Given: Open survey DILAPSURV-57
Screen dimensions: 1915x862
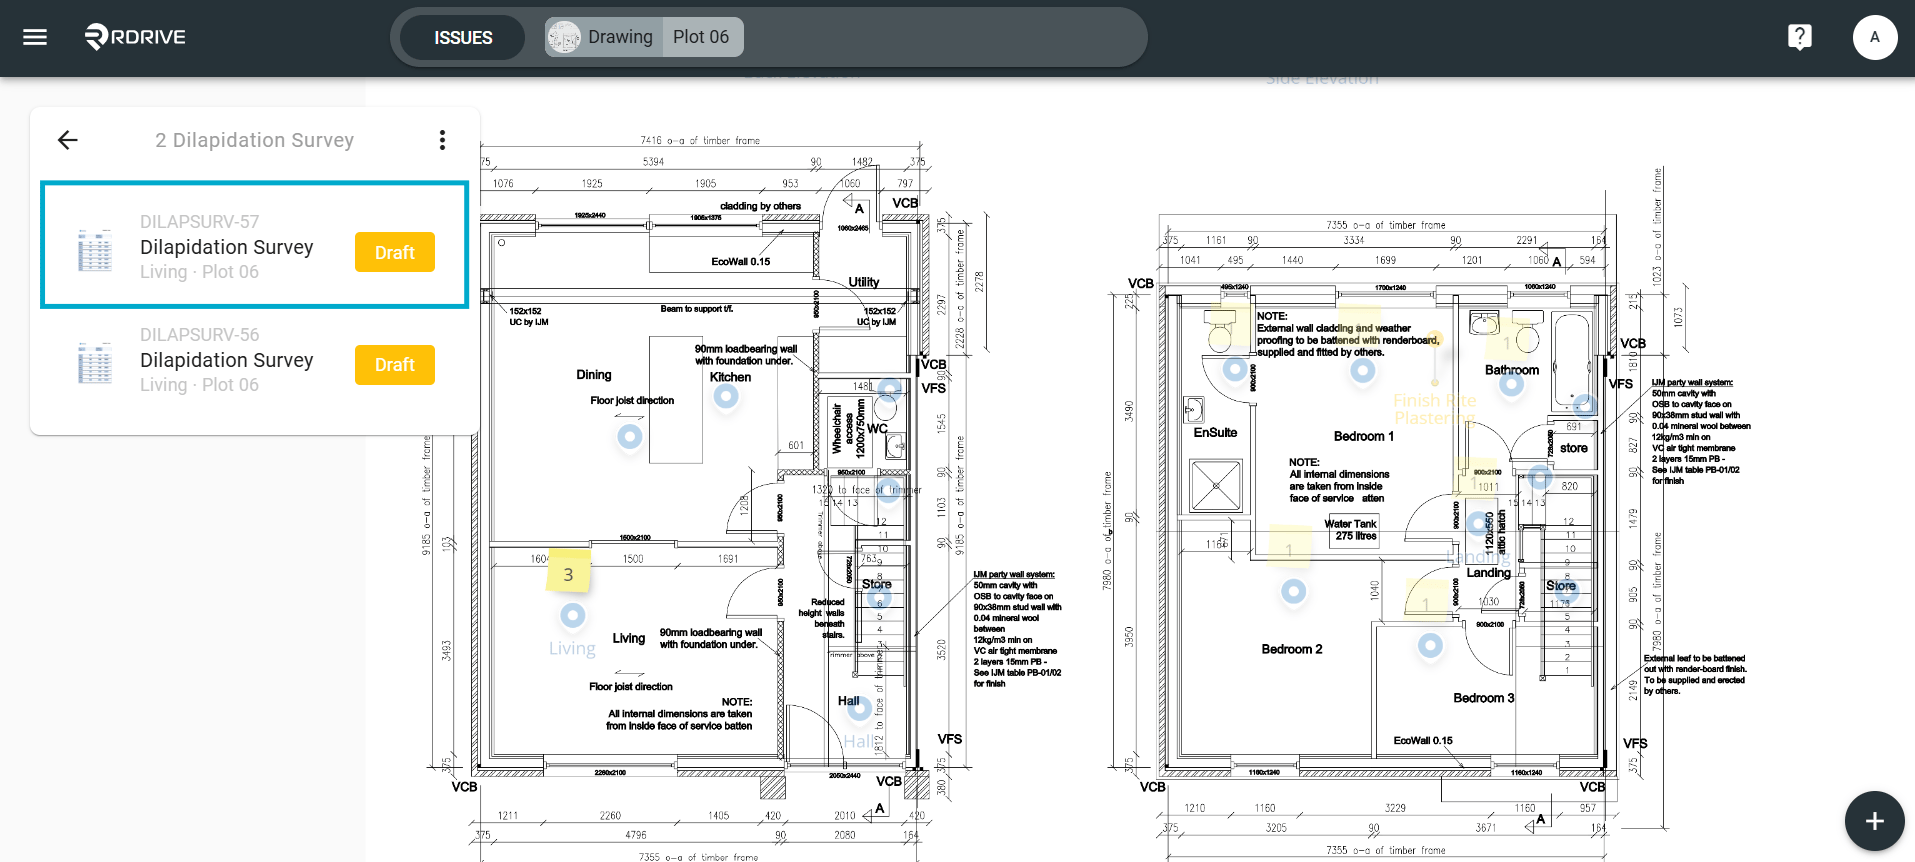Looking at the screenshot, I should (x=255, y=245).
